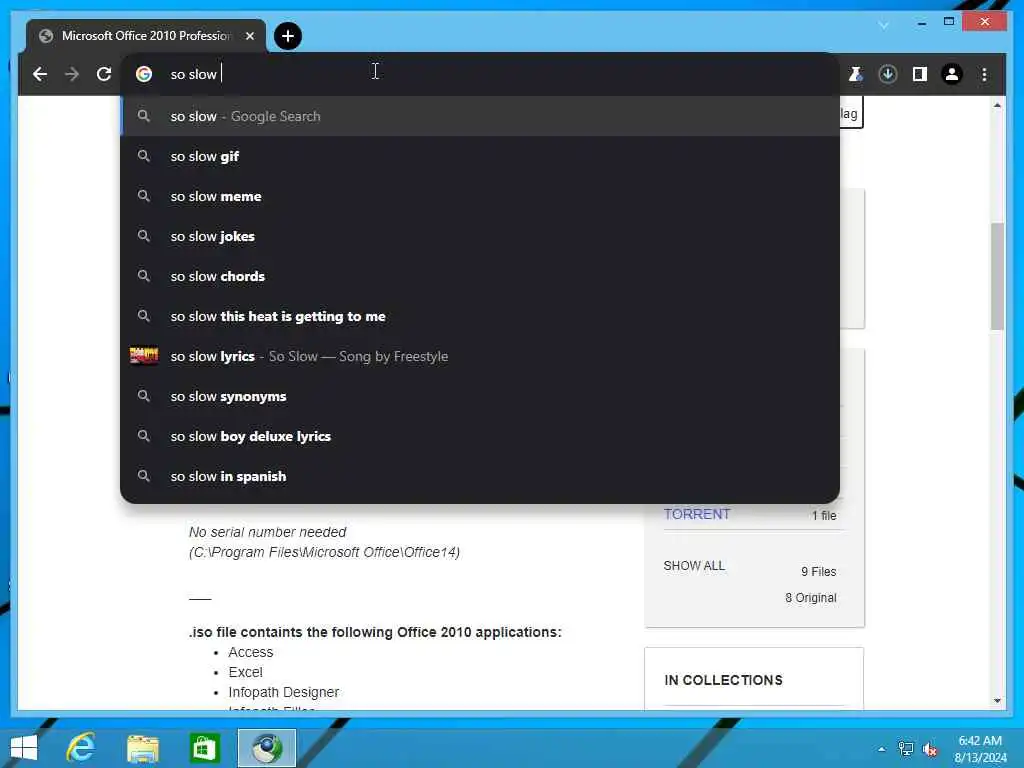The width and height of the screenshot is (1024, 768).
Task: Close the Microsoft Office 2010 tab
Action: pyautogui.click(x=249, y=36)
